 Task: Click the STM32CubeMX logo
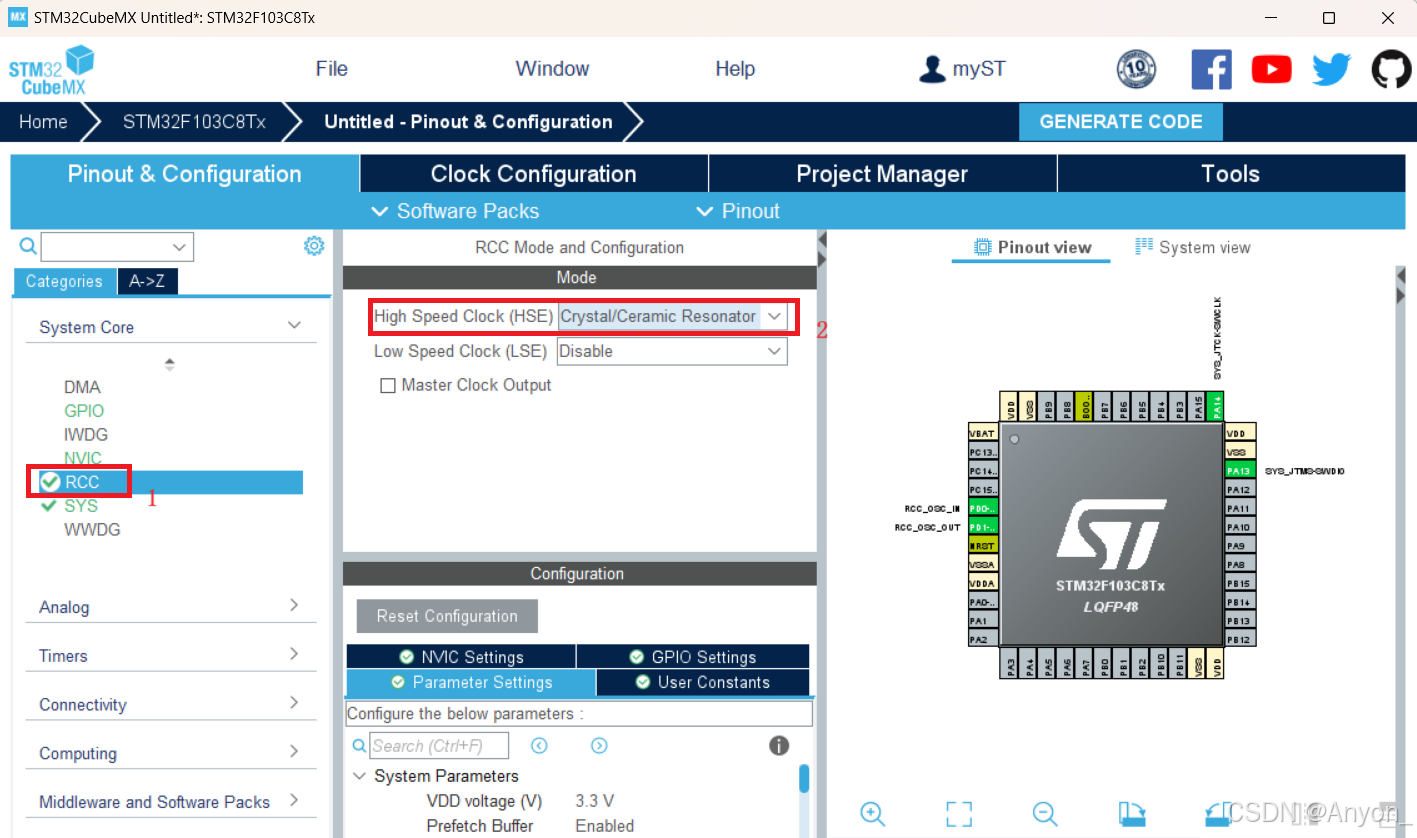[51, 69]
